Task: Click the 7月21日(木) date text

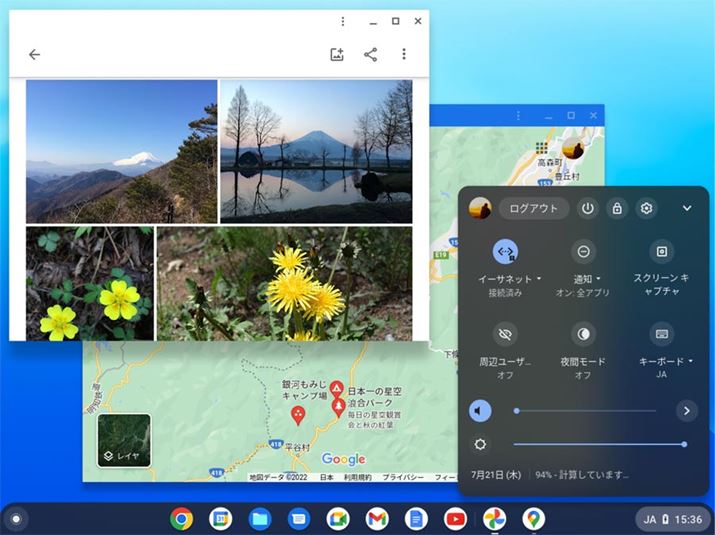Action: click(496, 475)
